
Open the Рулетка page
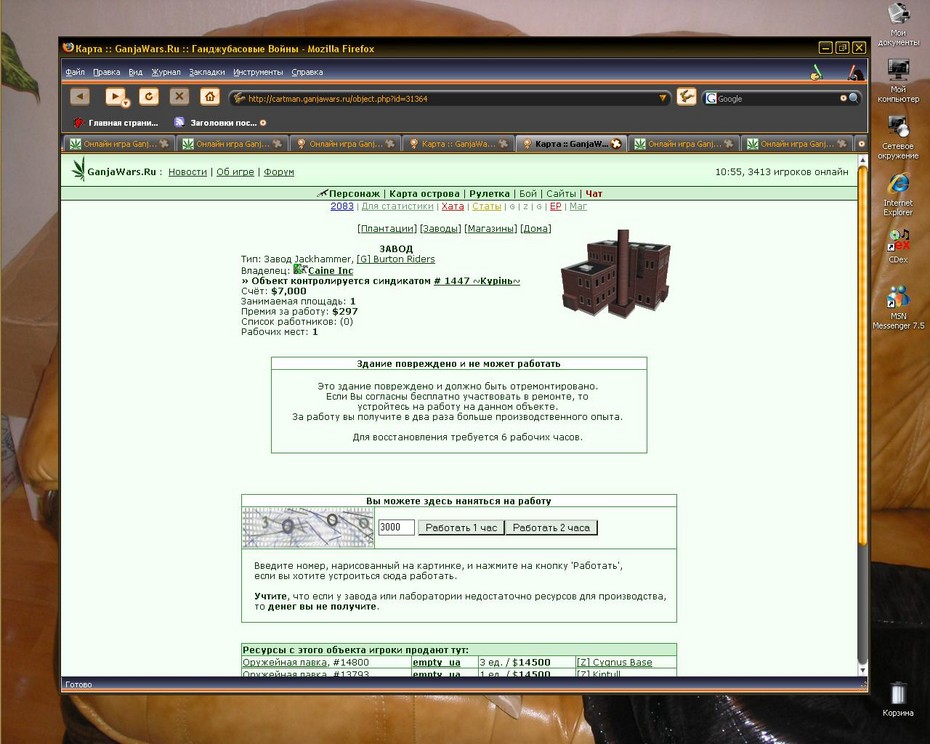click(x=489, y=193)
